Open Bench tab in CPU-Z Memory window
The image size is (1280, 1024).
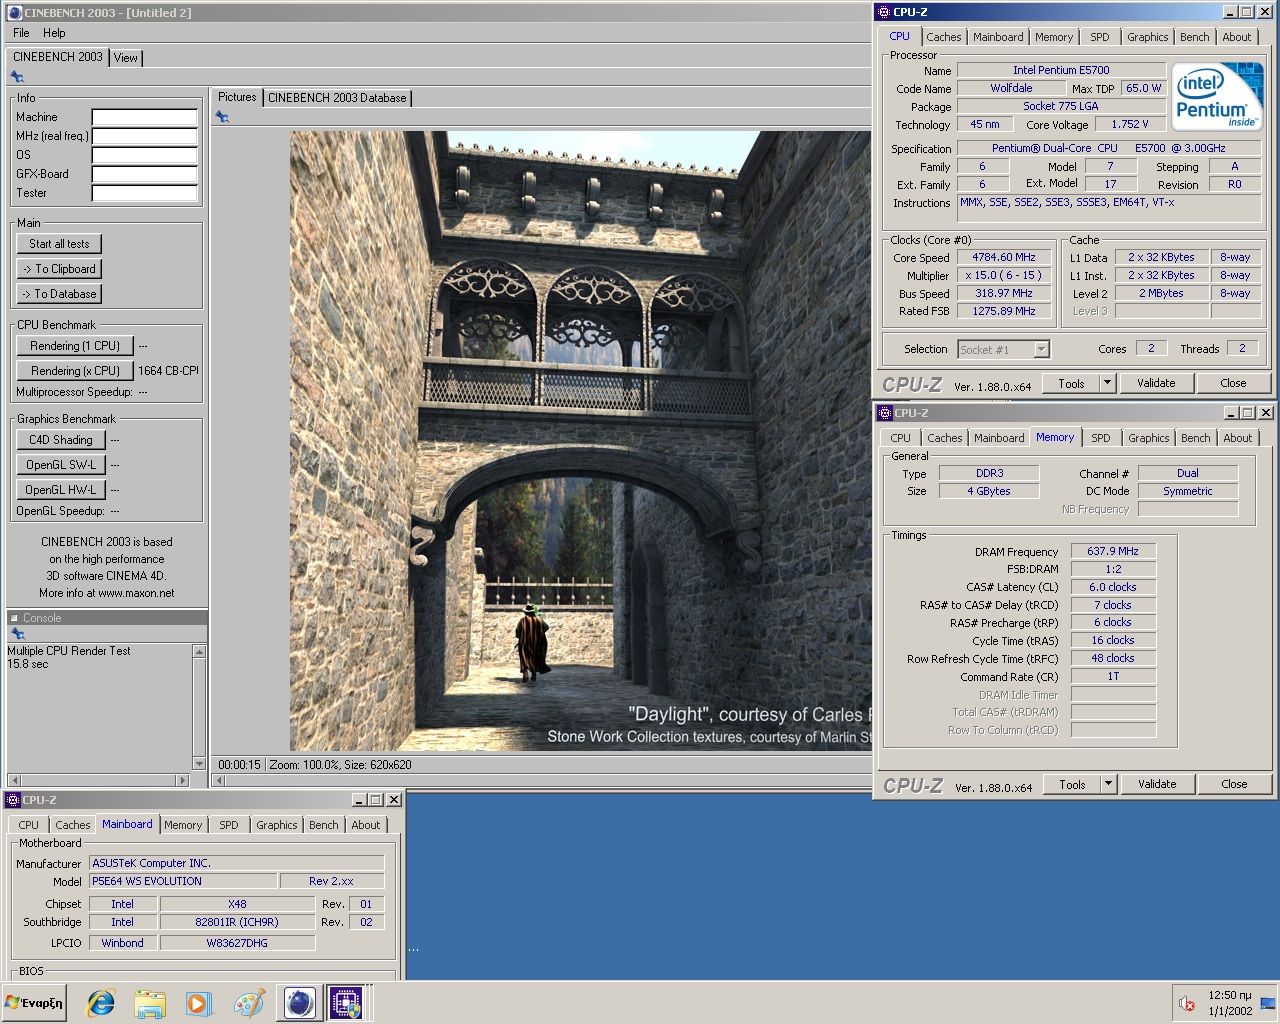click(x=1196, y=438)
